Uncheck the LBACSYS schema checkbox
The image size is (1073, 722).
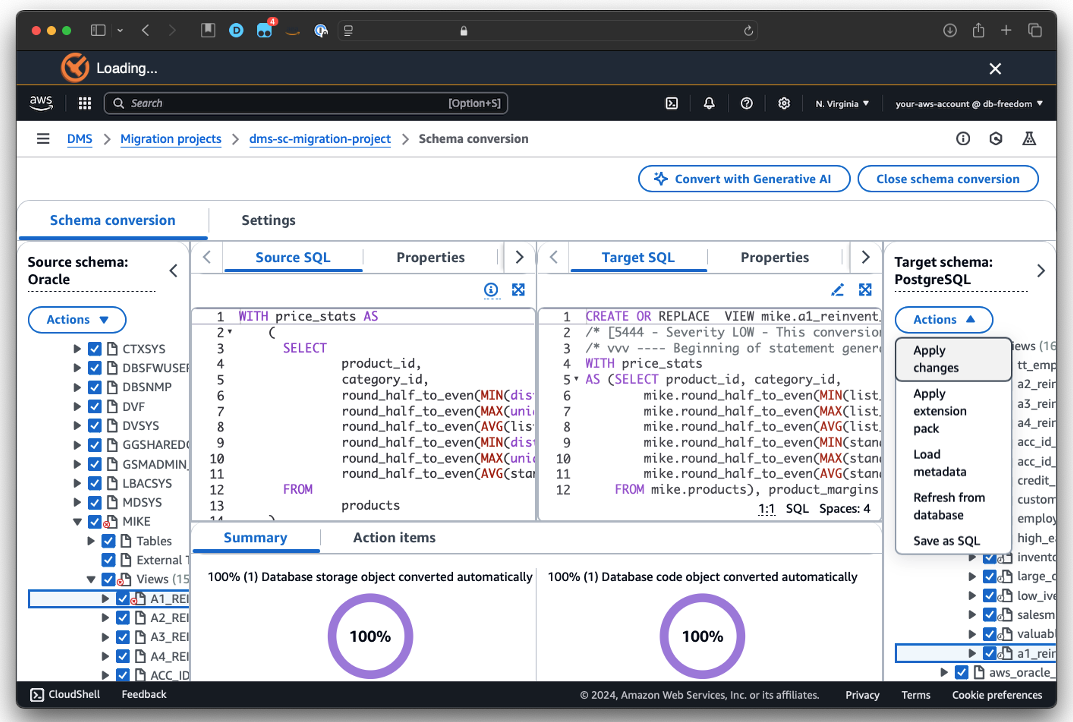[x=95, y=483]
